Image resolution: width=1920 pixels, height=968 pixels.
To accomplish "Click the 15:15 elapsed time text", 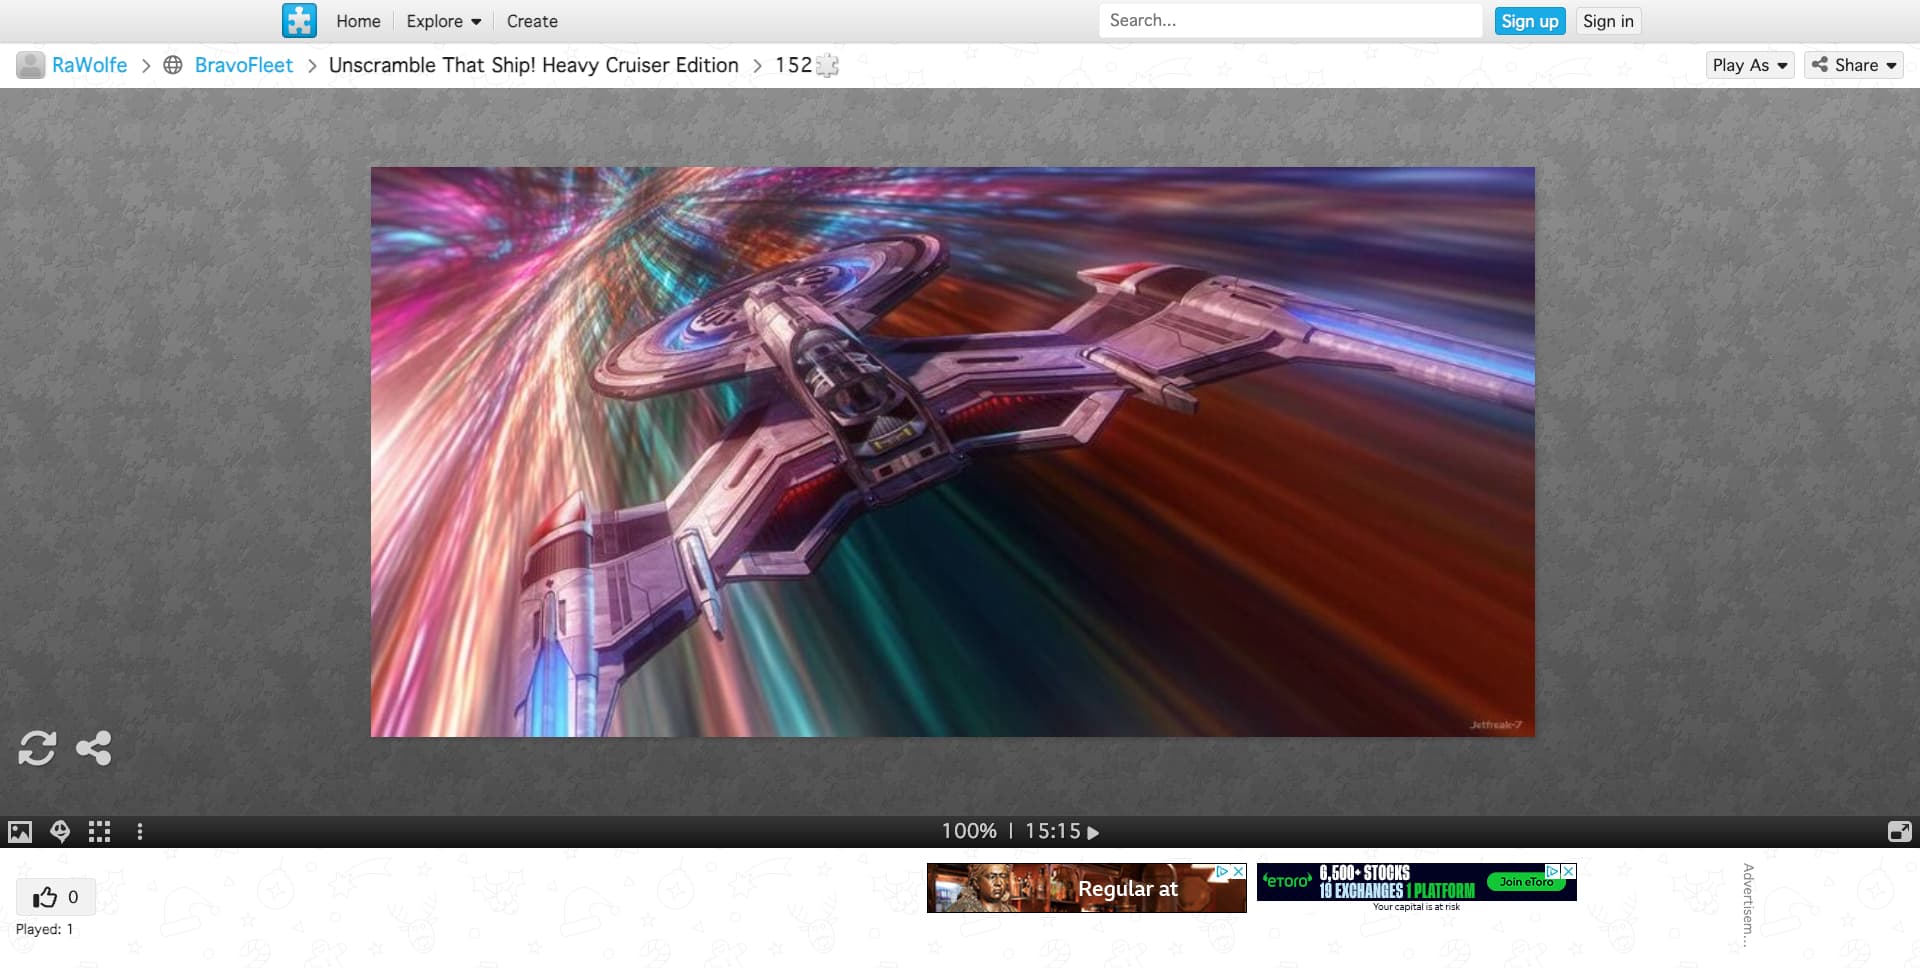I will (1053, 832).
